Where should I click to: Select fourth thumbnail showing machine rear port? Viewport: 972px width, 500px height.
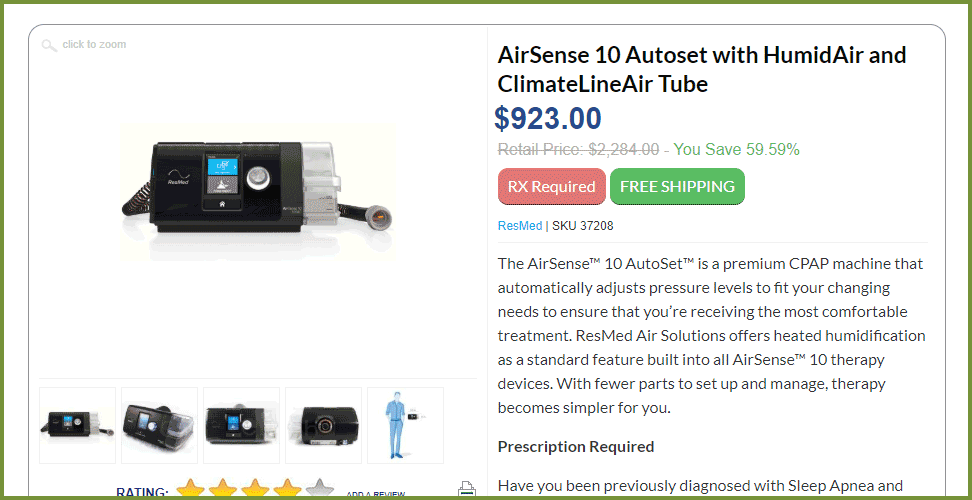click(x=324, y=426)
